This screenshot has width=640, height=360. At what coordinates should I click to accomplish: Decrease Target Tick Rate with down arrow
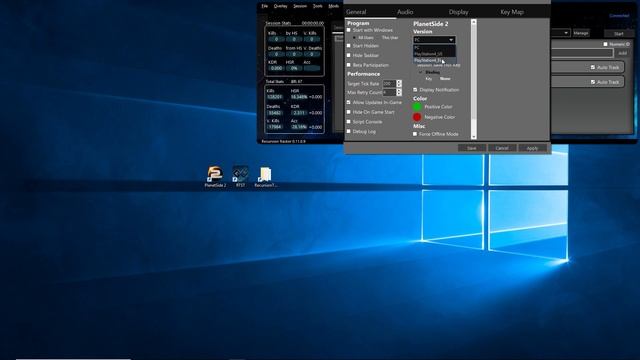pyautogui.click(x=399, y=85)
